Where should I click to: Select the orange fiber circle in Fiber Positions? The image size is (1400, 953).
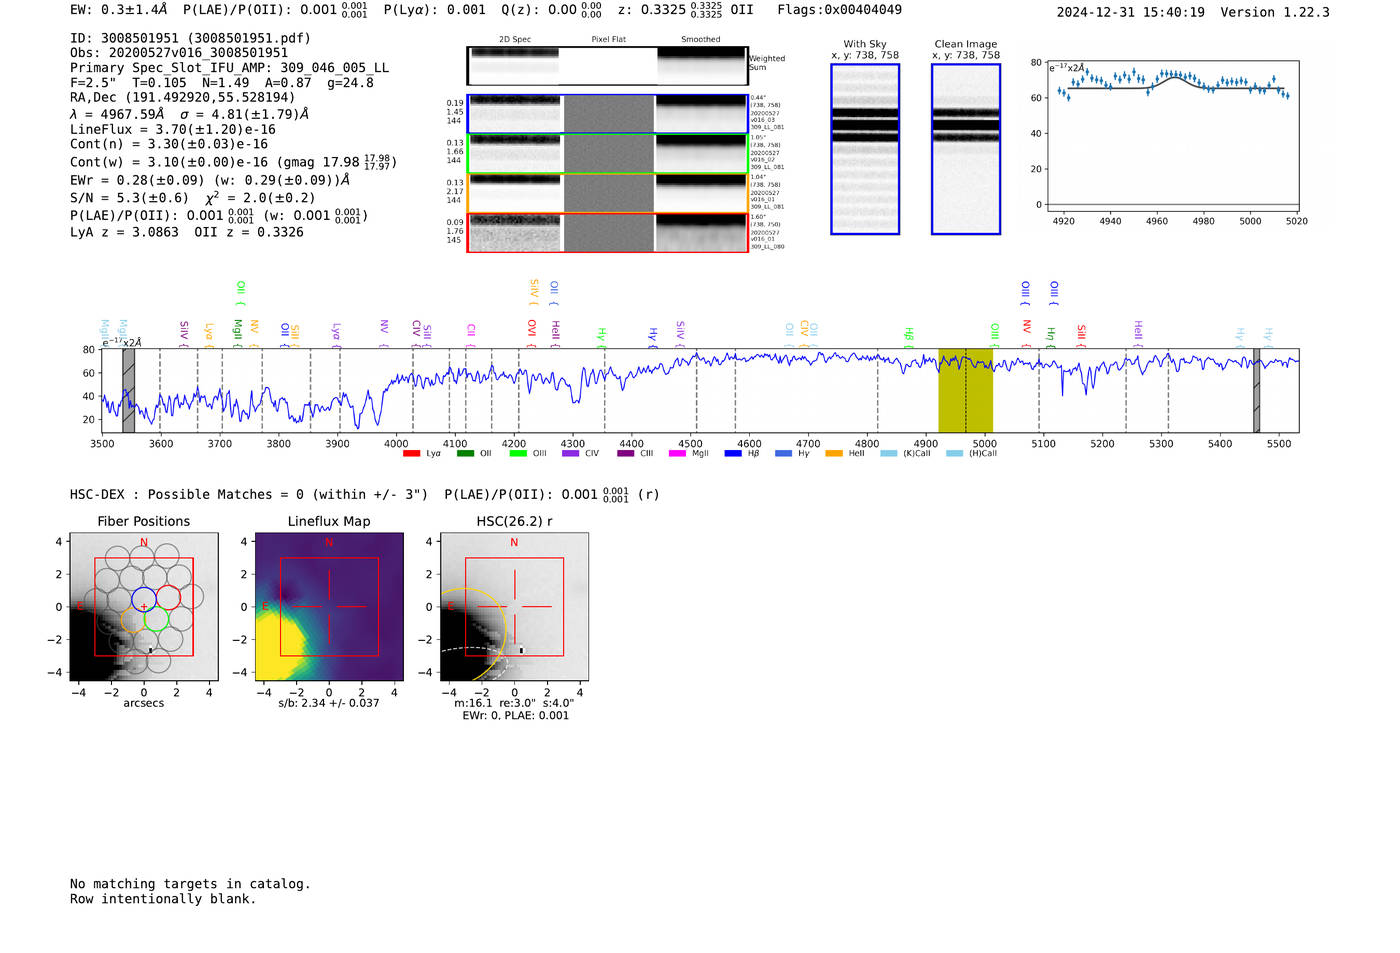coord(132,619)
